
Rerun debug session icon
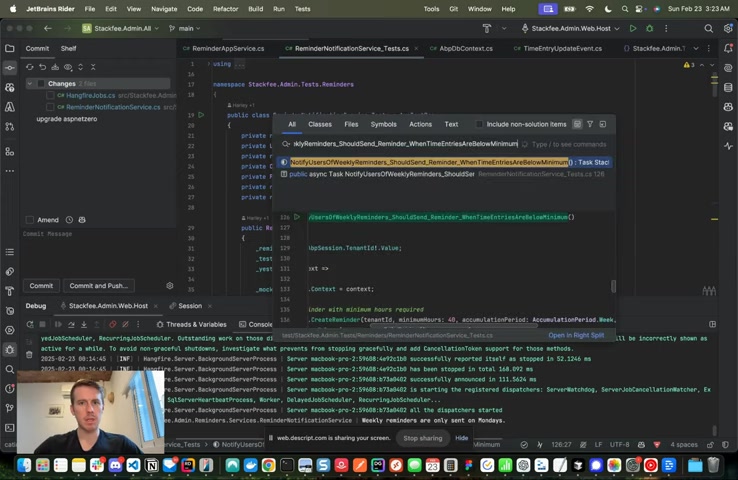[30, 324]
